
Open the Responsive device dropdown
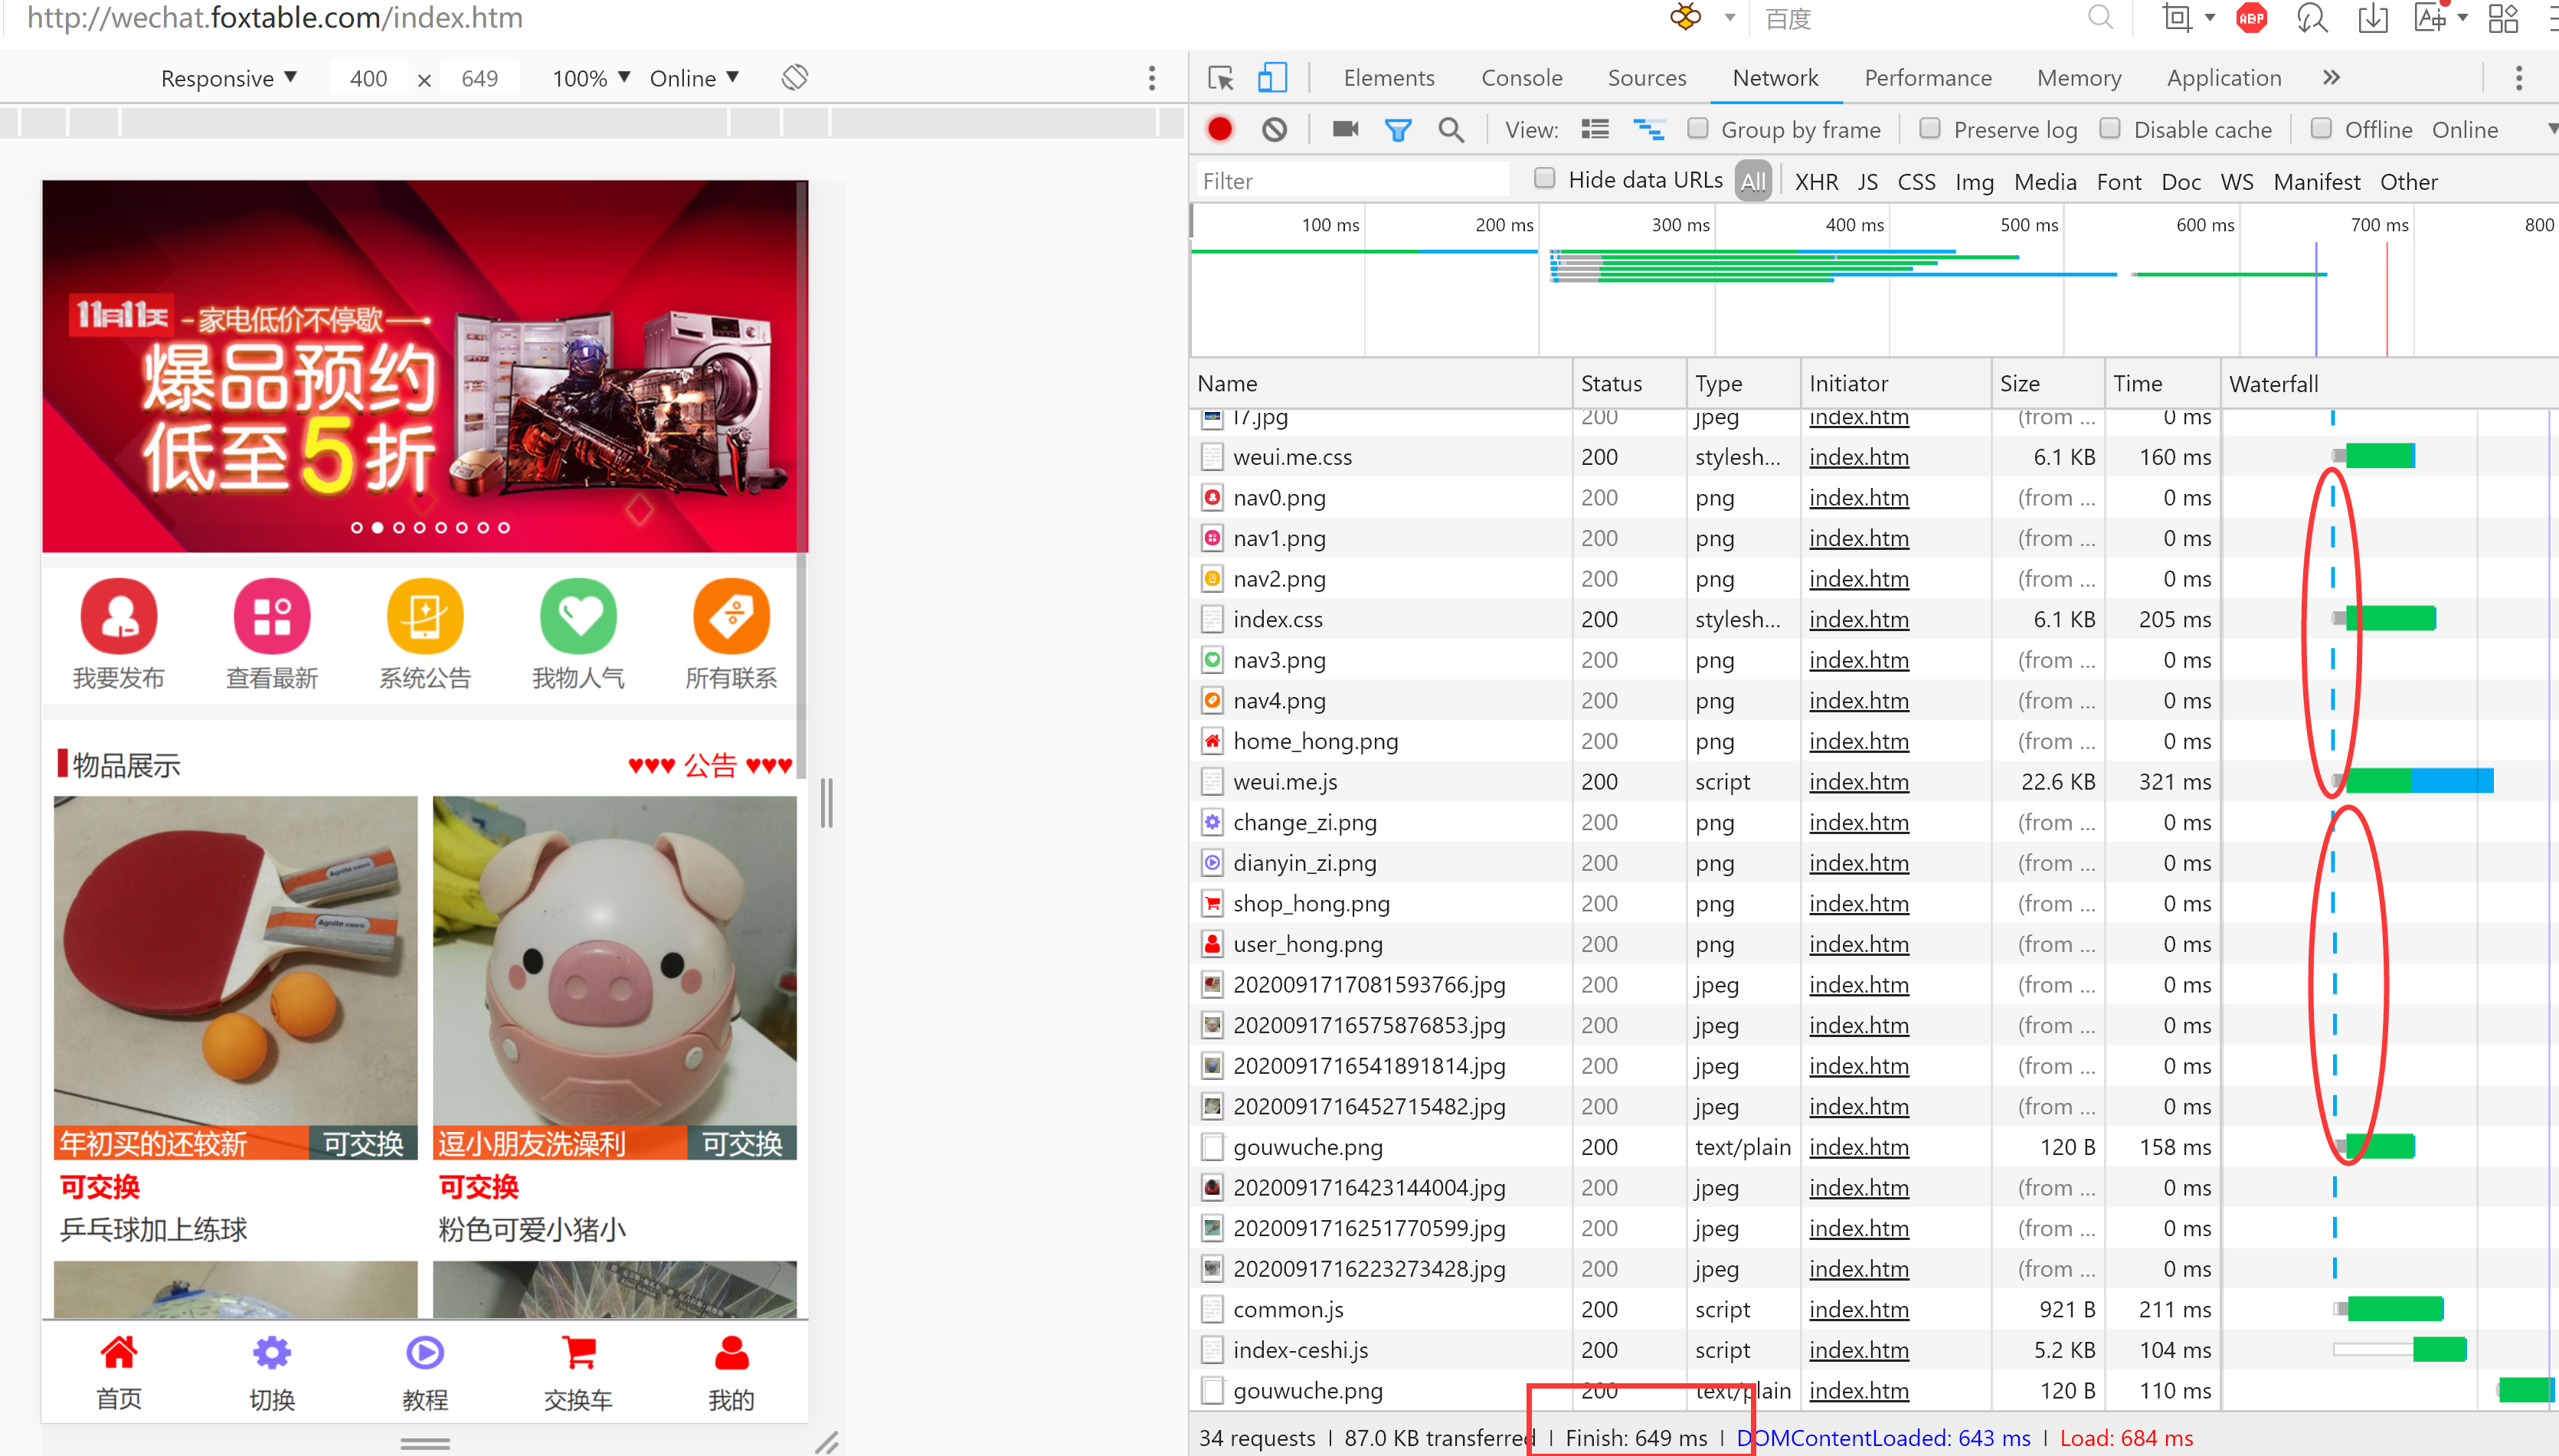tap(229, 78)
